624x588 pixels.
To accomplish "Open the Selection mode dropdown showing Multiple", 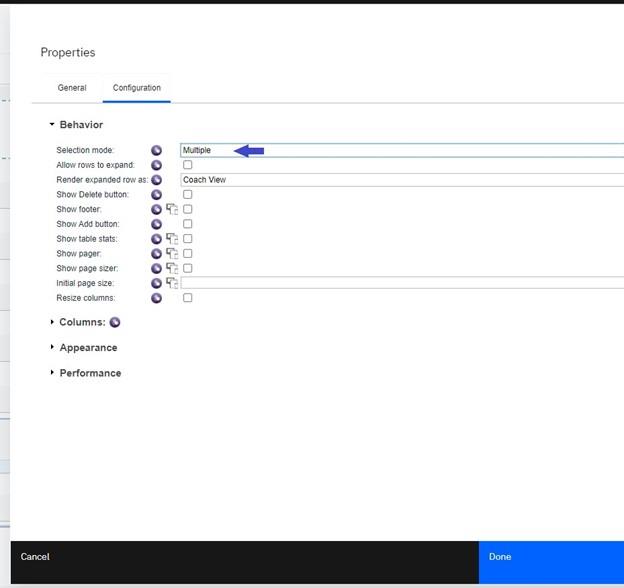I will 402,150.
